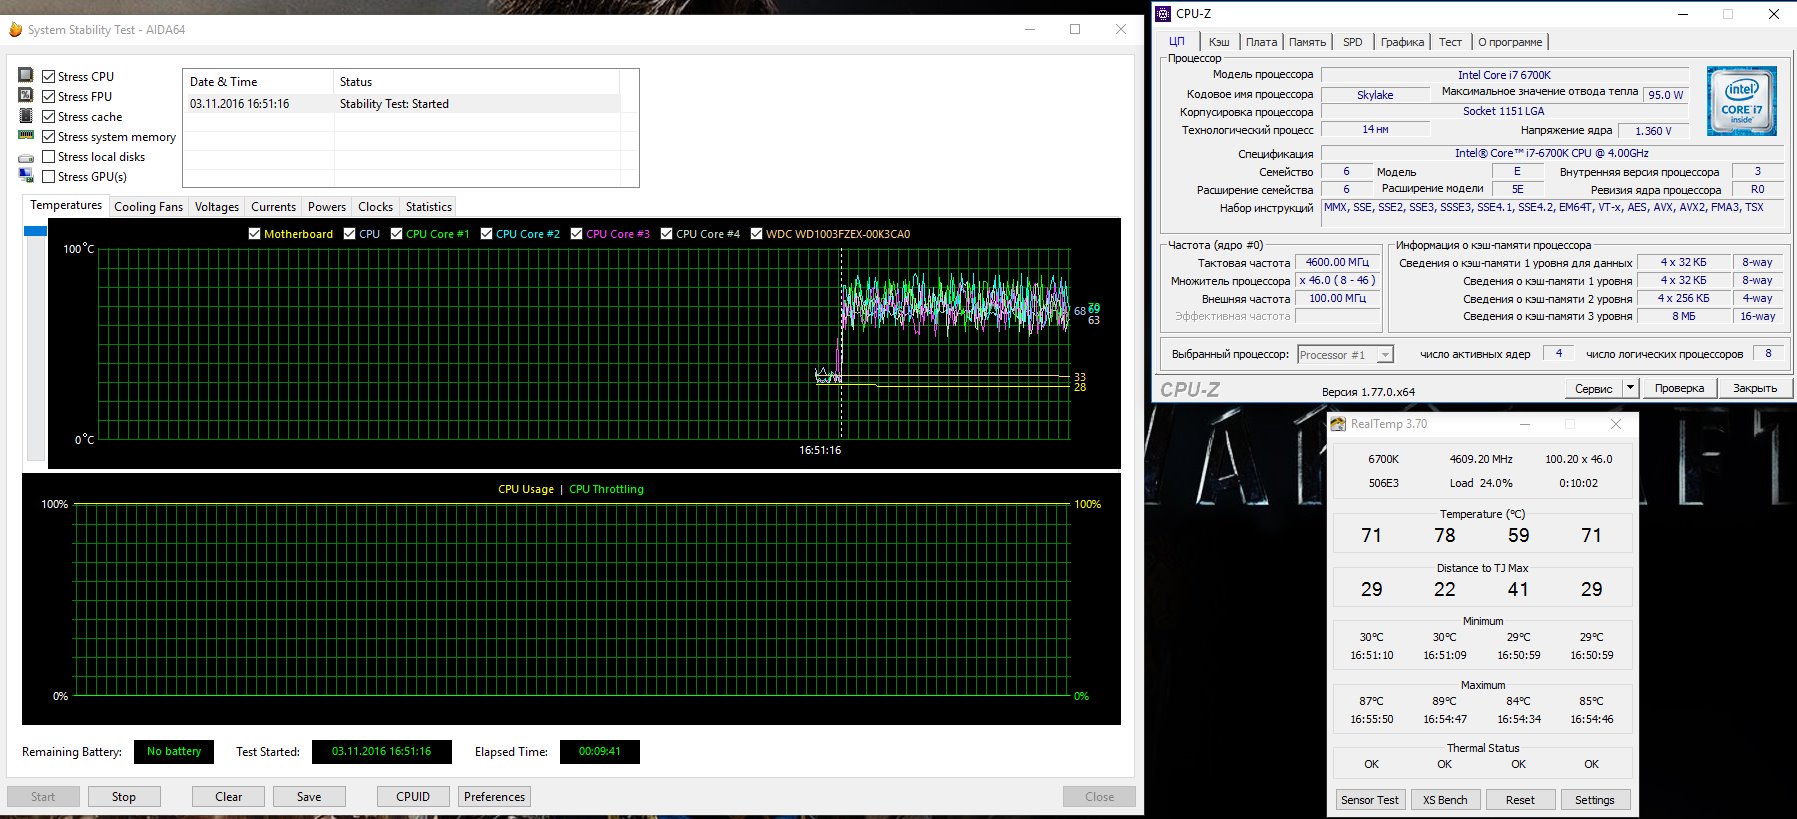The height and width of the screenshot is (819, 1797).
Task: Toggle the Motherboard graph checkbox
Action: click(x=254, y=234)
